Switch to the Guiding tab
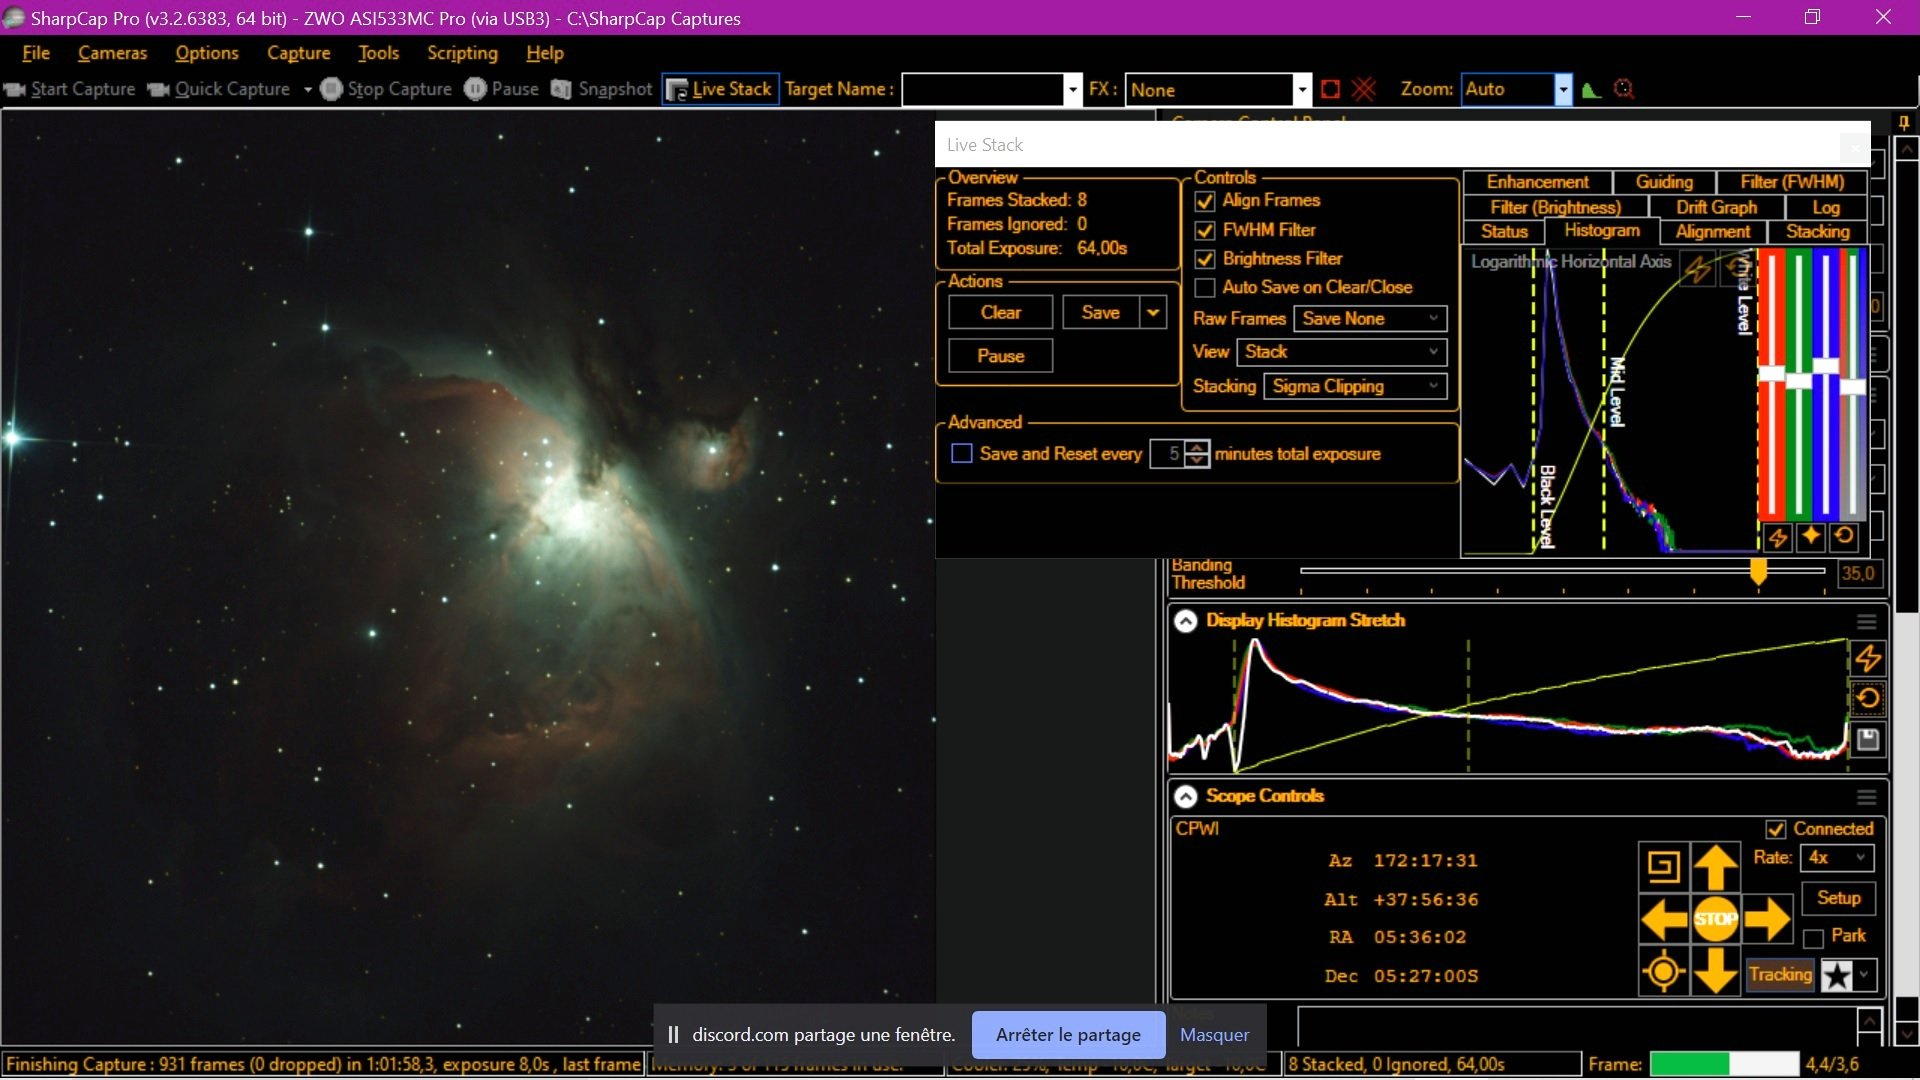The image size is (1920, 1080). (1664, 182)
